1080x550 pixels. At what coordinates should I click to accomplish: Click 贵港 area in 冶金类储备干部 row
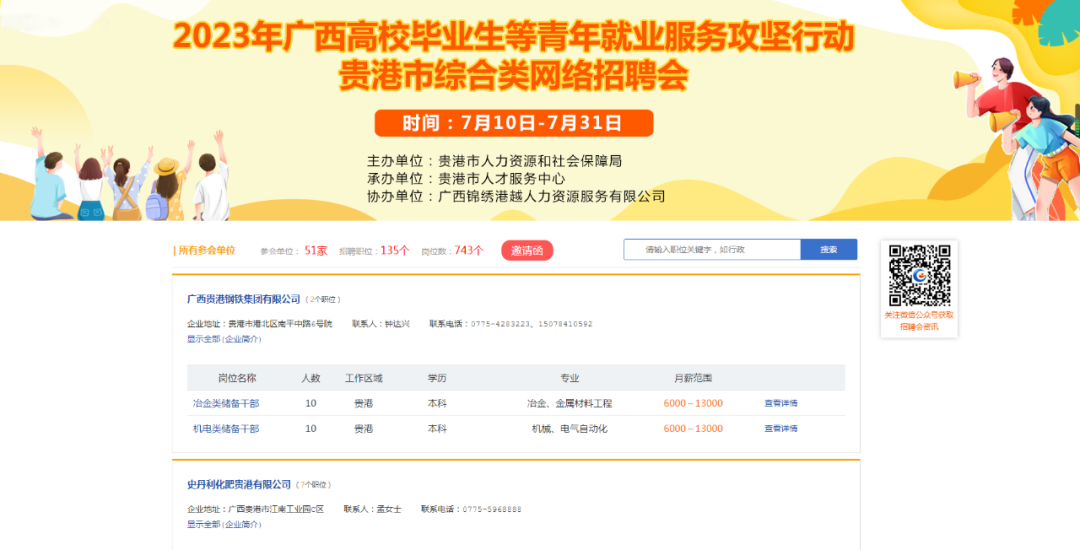(x=364, y=403)
